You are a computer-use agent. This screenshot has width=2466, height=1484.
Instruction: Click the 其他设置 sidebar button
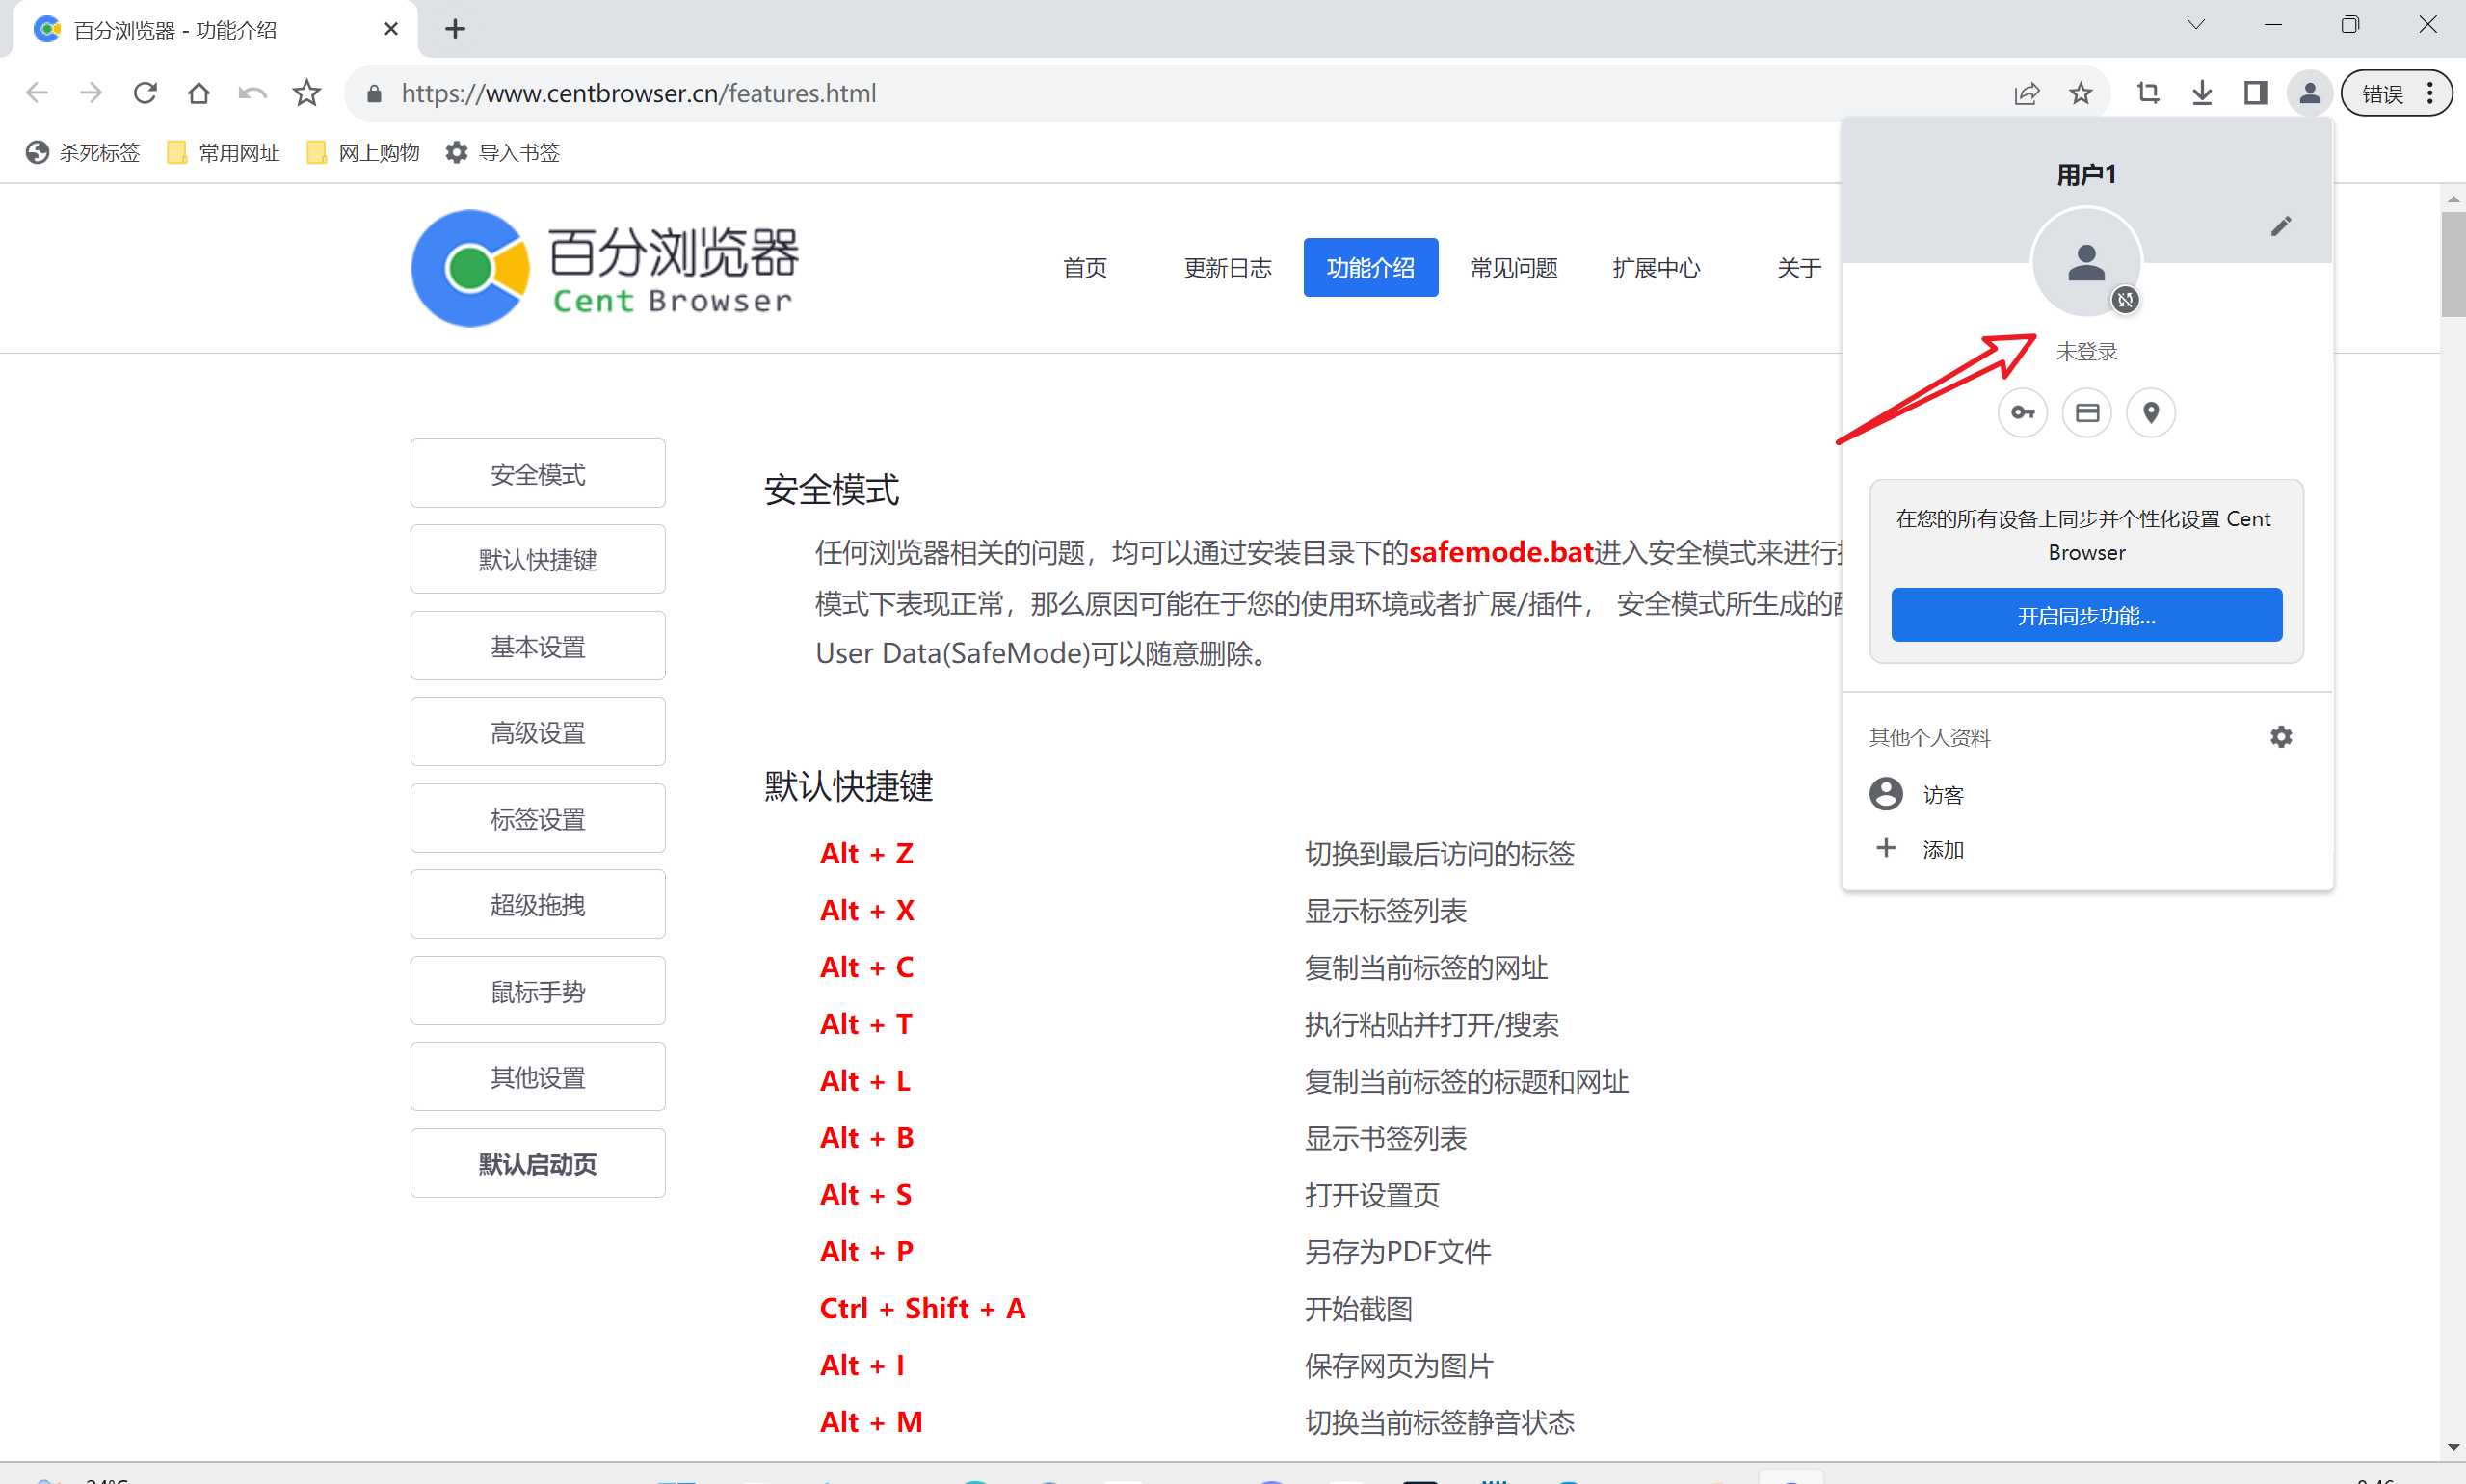(x=538, y=1078)
